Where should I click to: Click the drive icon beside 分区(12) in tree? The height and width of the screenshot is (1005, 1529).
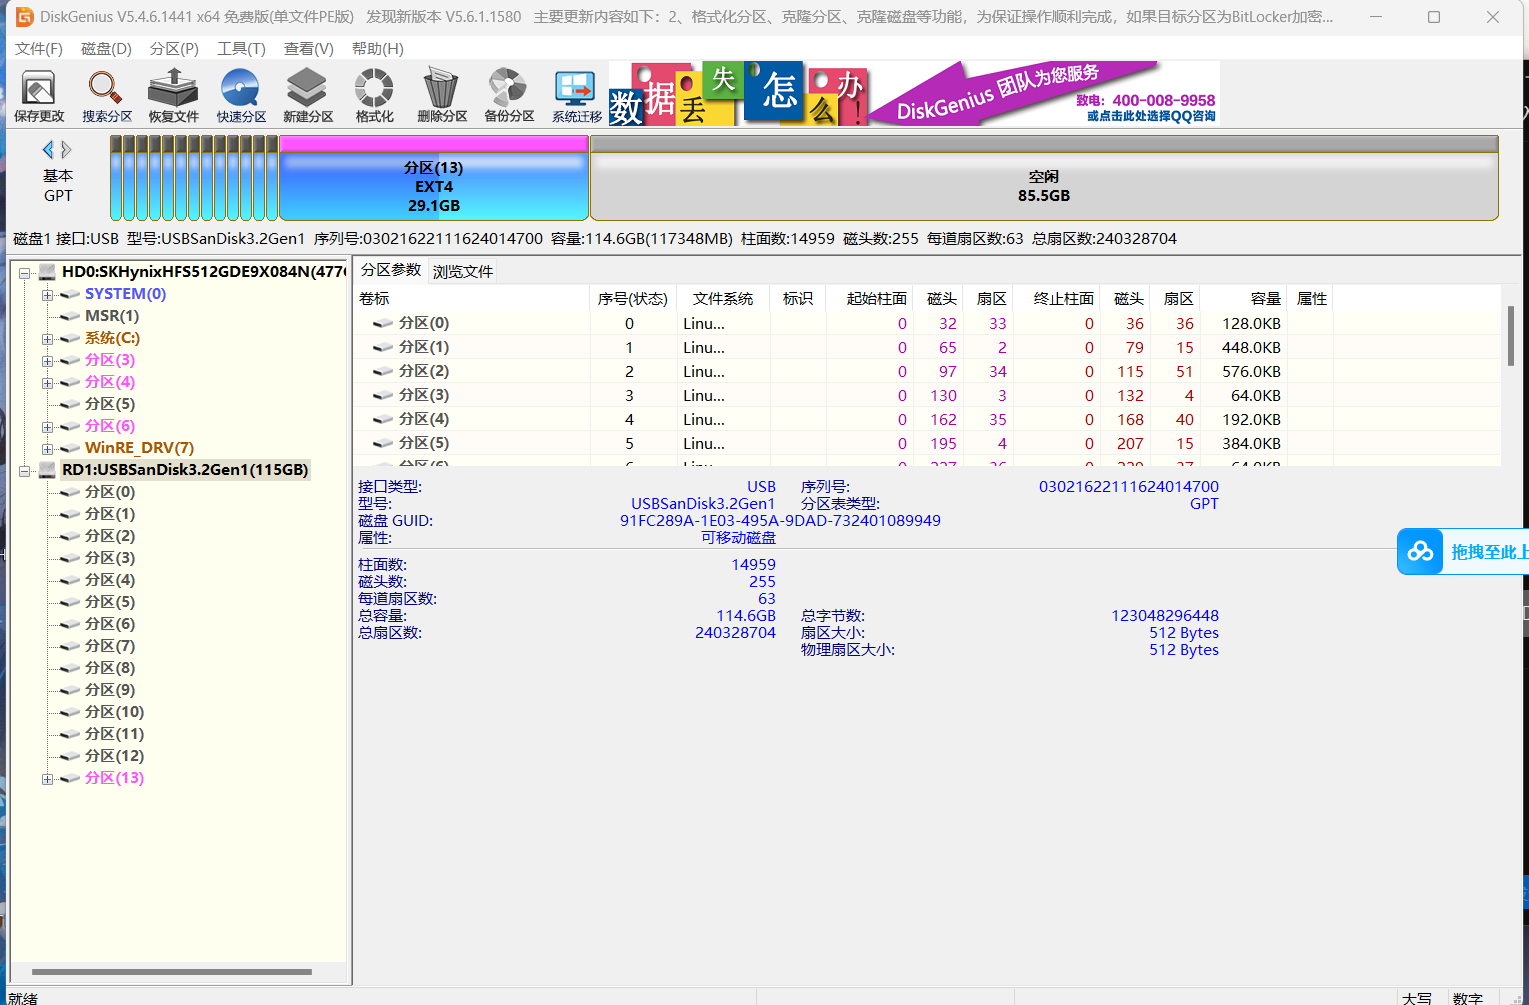(x=69, y=756)
